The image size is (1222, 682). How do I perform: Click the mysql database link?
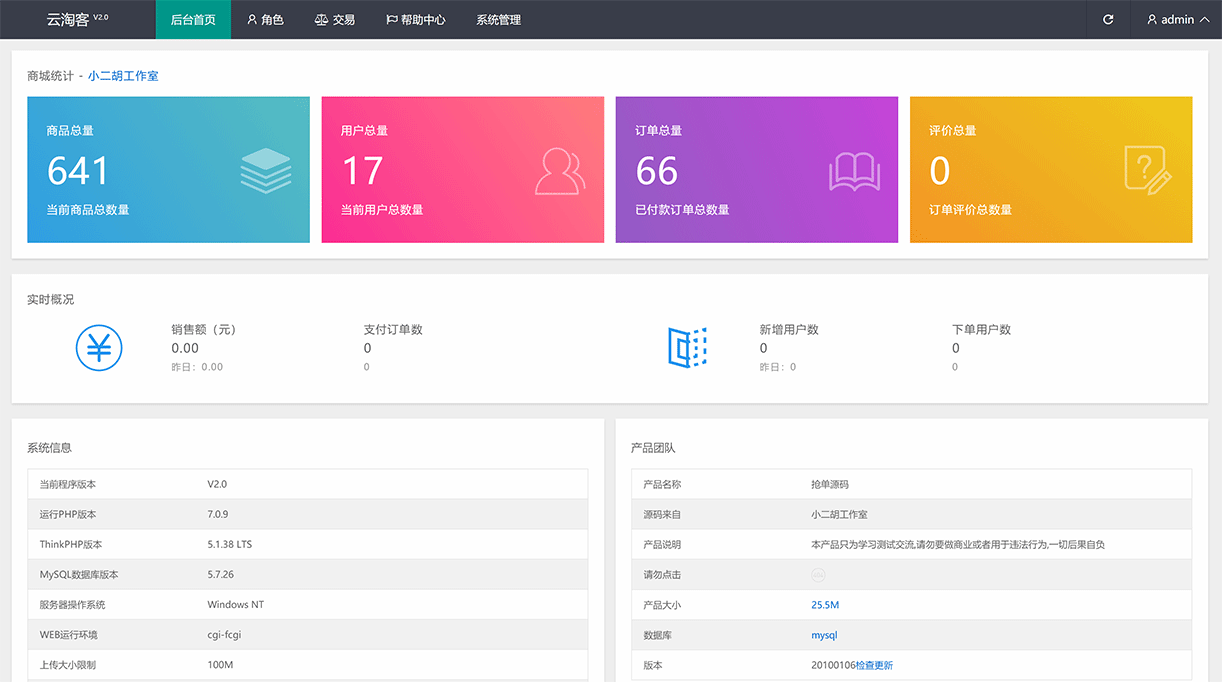823,635
